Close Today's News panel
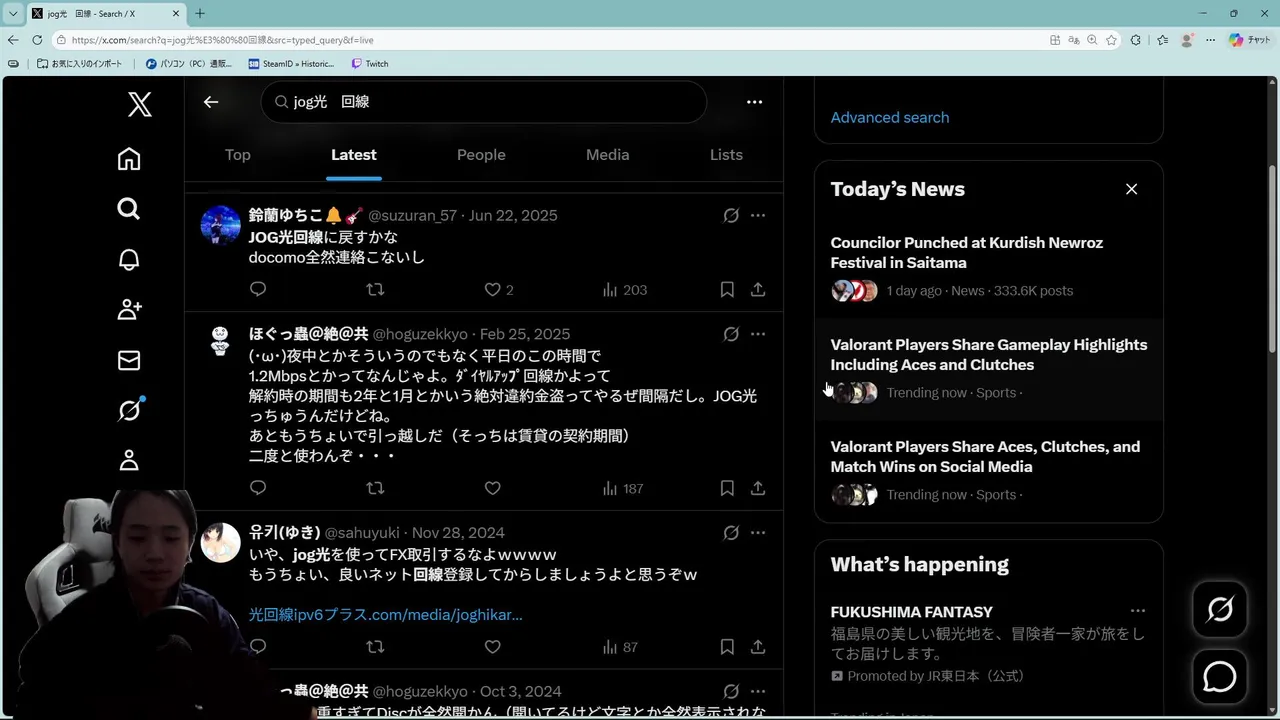The width and height of the screenshot is (1280, 720). tap(1131, 189)
